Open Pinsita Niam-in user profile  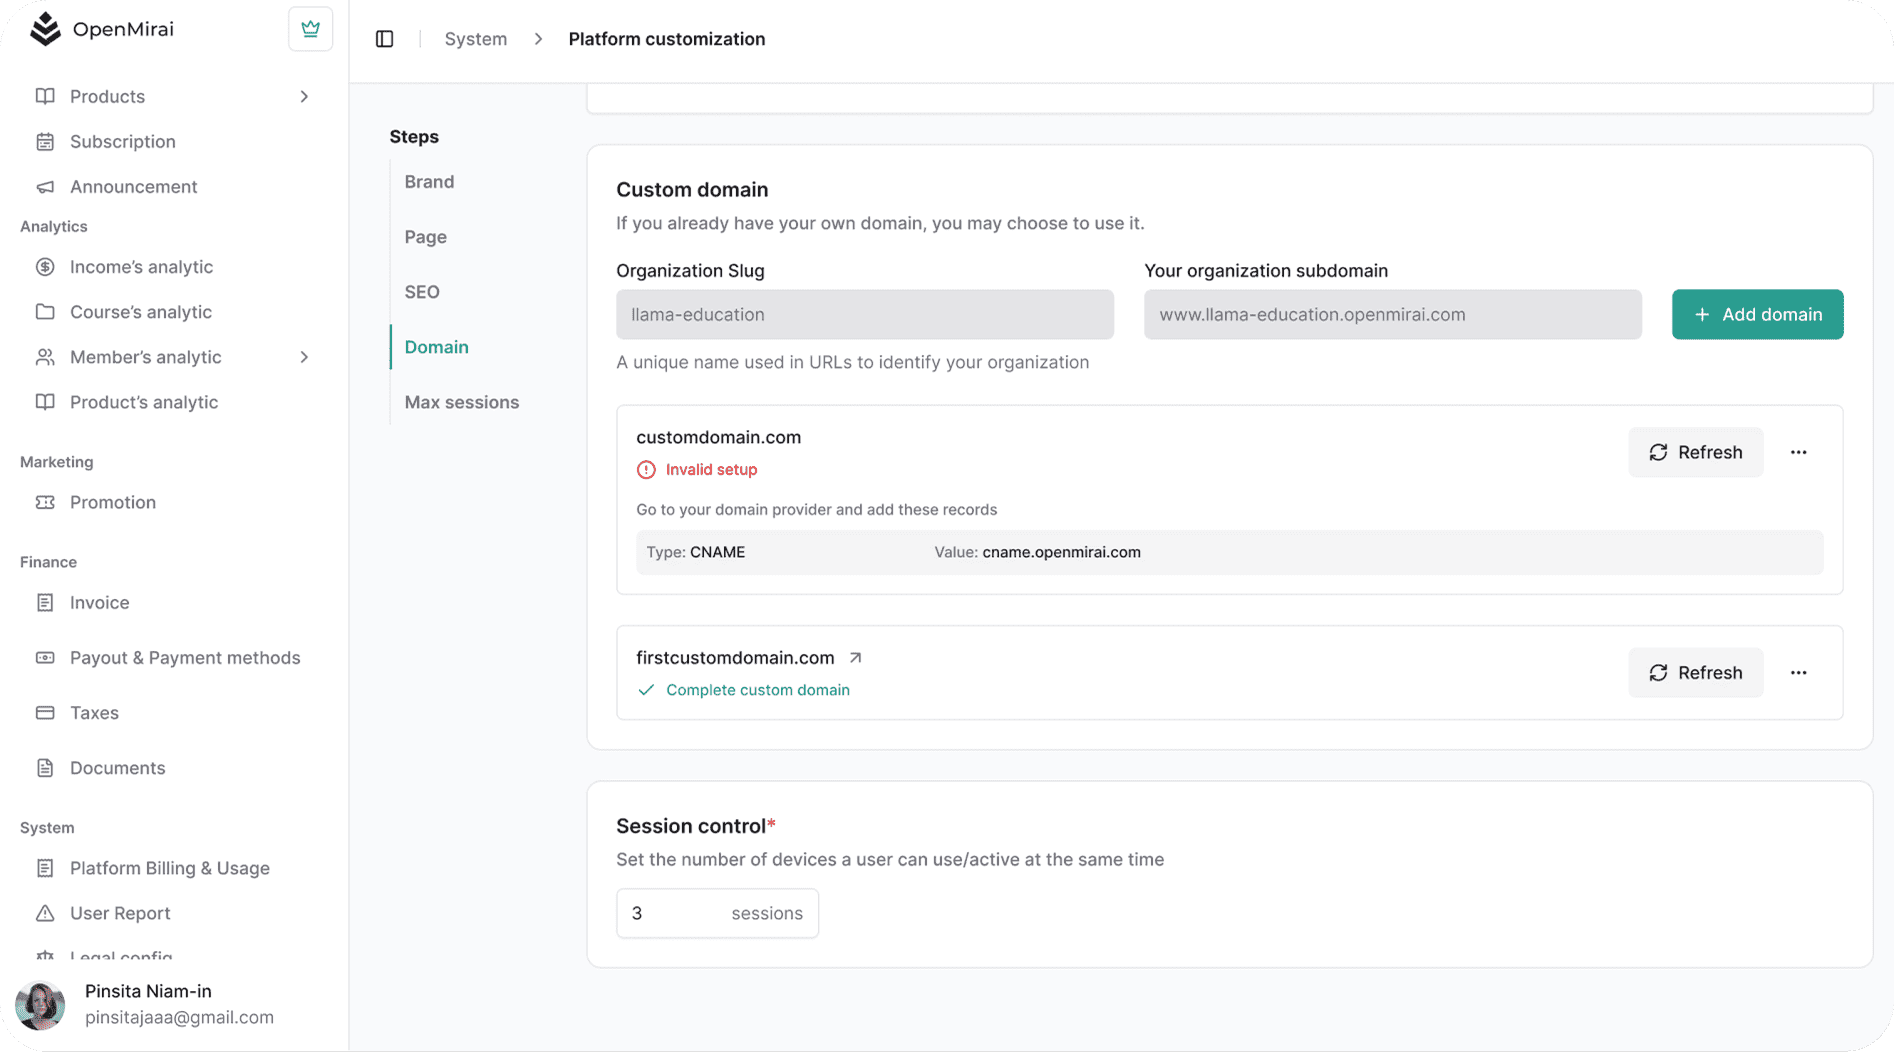click(148, 1004)
